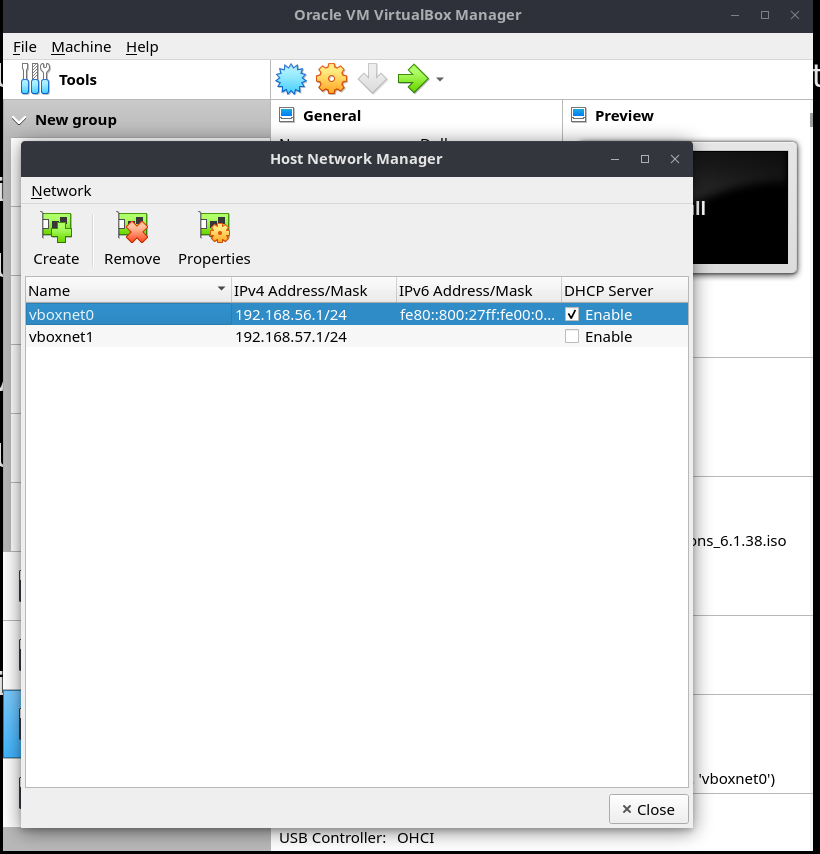Click the Close button in Host Network Manager
The image size is (820, 854).
[x=648, y=809]
